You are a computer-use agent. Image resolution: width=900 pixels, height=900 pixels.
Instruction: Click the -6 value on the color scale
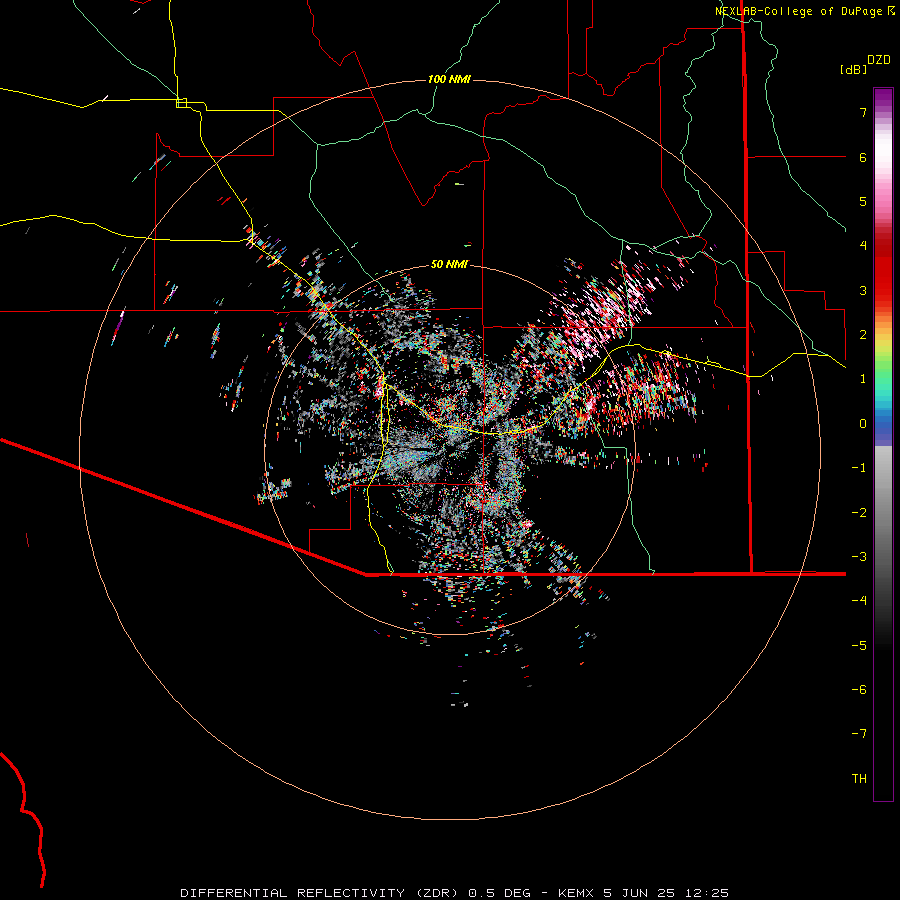point(859,690)
